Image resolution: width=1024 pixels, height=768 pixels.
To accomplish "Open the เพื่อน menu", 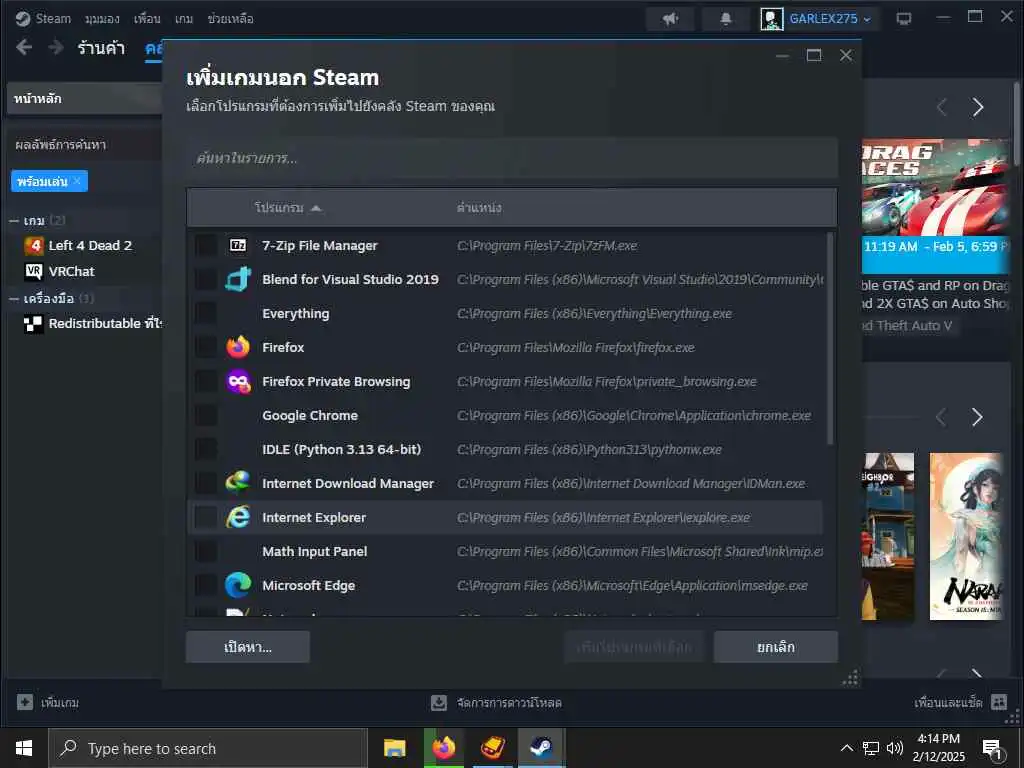I will pyautogui.click(x=147, y=19).
